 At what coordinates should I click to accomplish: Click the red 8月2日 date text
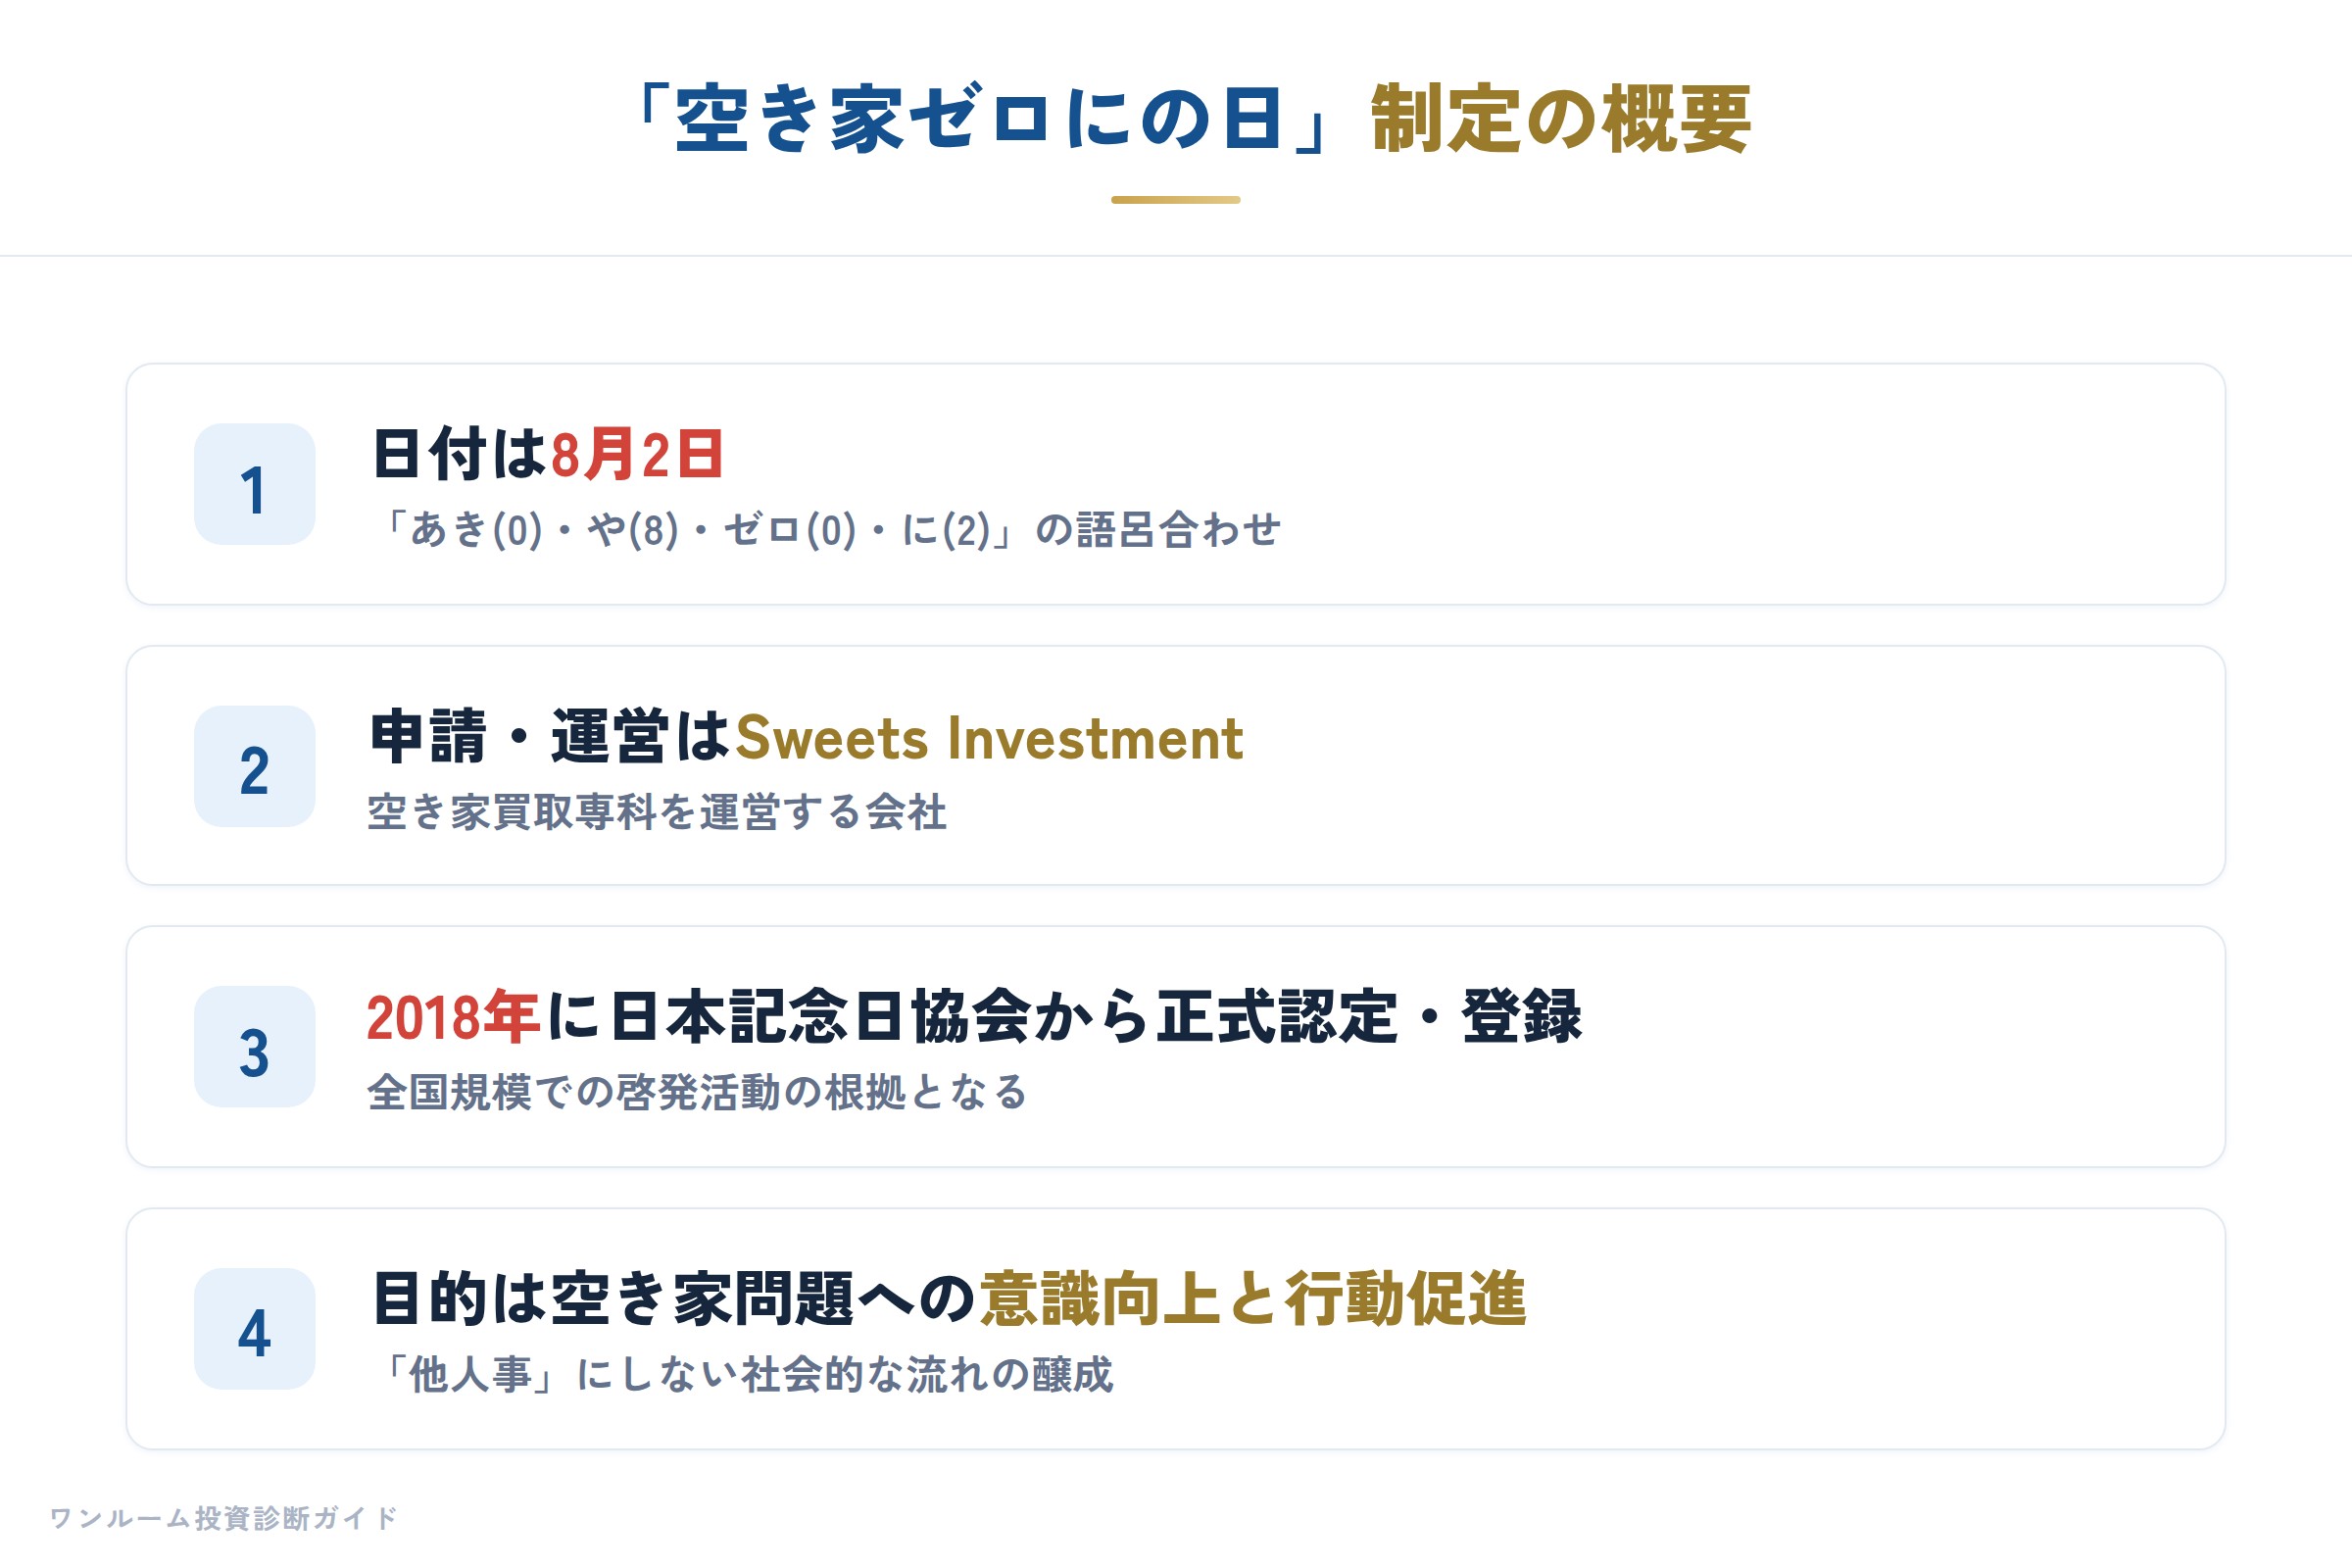pyautogui.click(x=637, y=455)
